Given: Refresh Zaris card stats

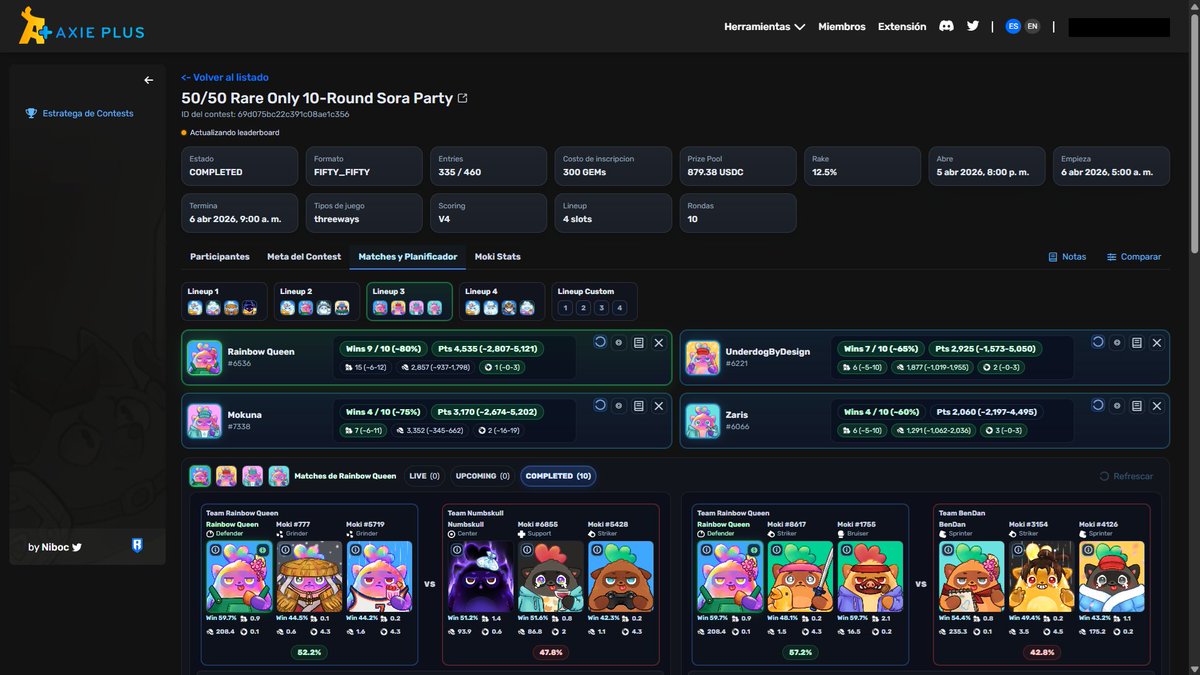Looking at the screenshot, I should coord(1098,405).
